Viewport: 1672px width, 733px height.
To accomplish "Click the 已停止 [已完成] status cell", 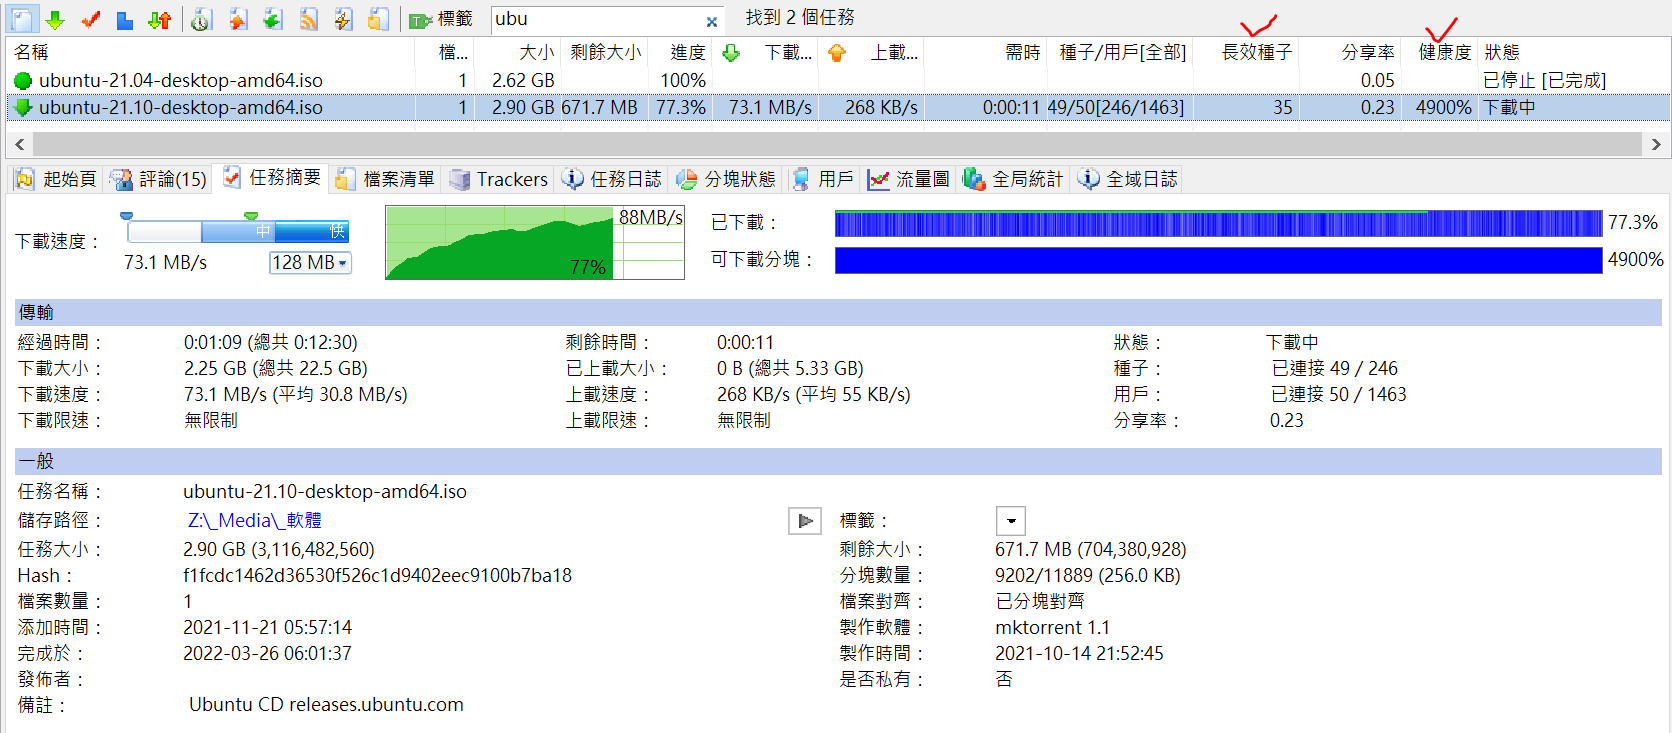I will (1544, 80).
